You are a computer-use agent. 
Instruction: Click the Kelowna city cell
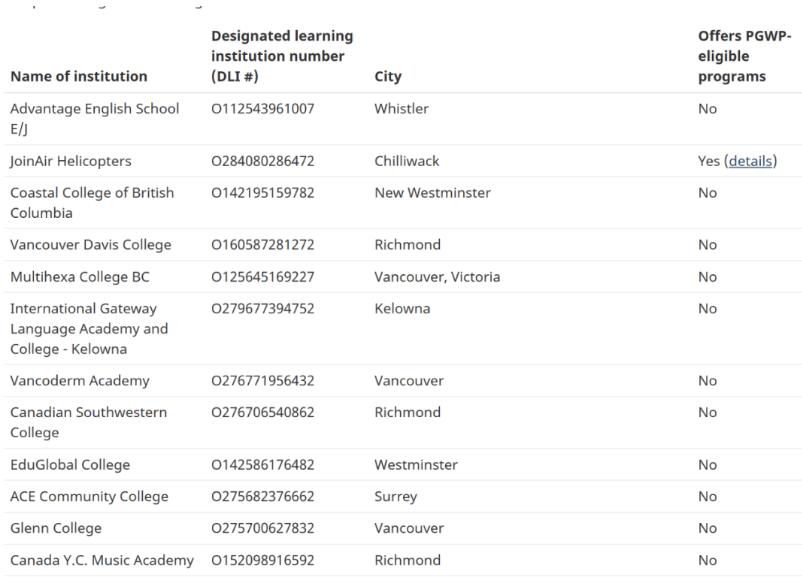(x=402, y=309)
